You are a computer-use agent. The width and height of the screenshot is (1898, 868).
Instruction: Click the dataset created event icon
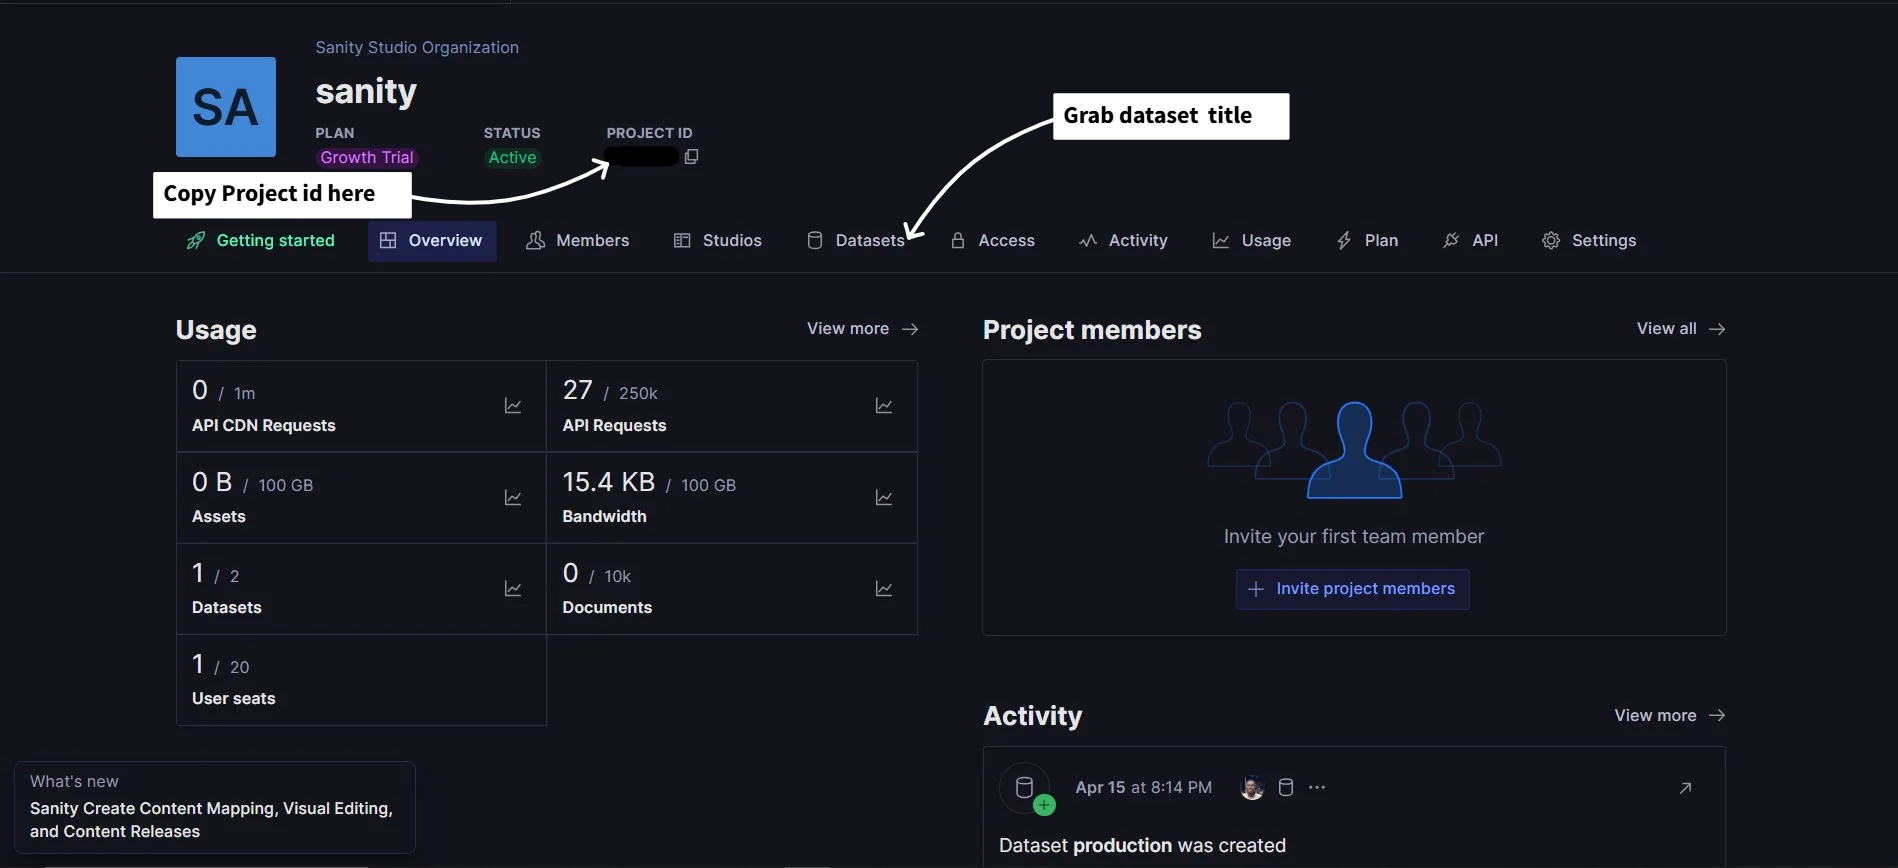1025,788
